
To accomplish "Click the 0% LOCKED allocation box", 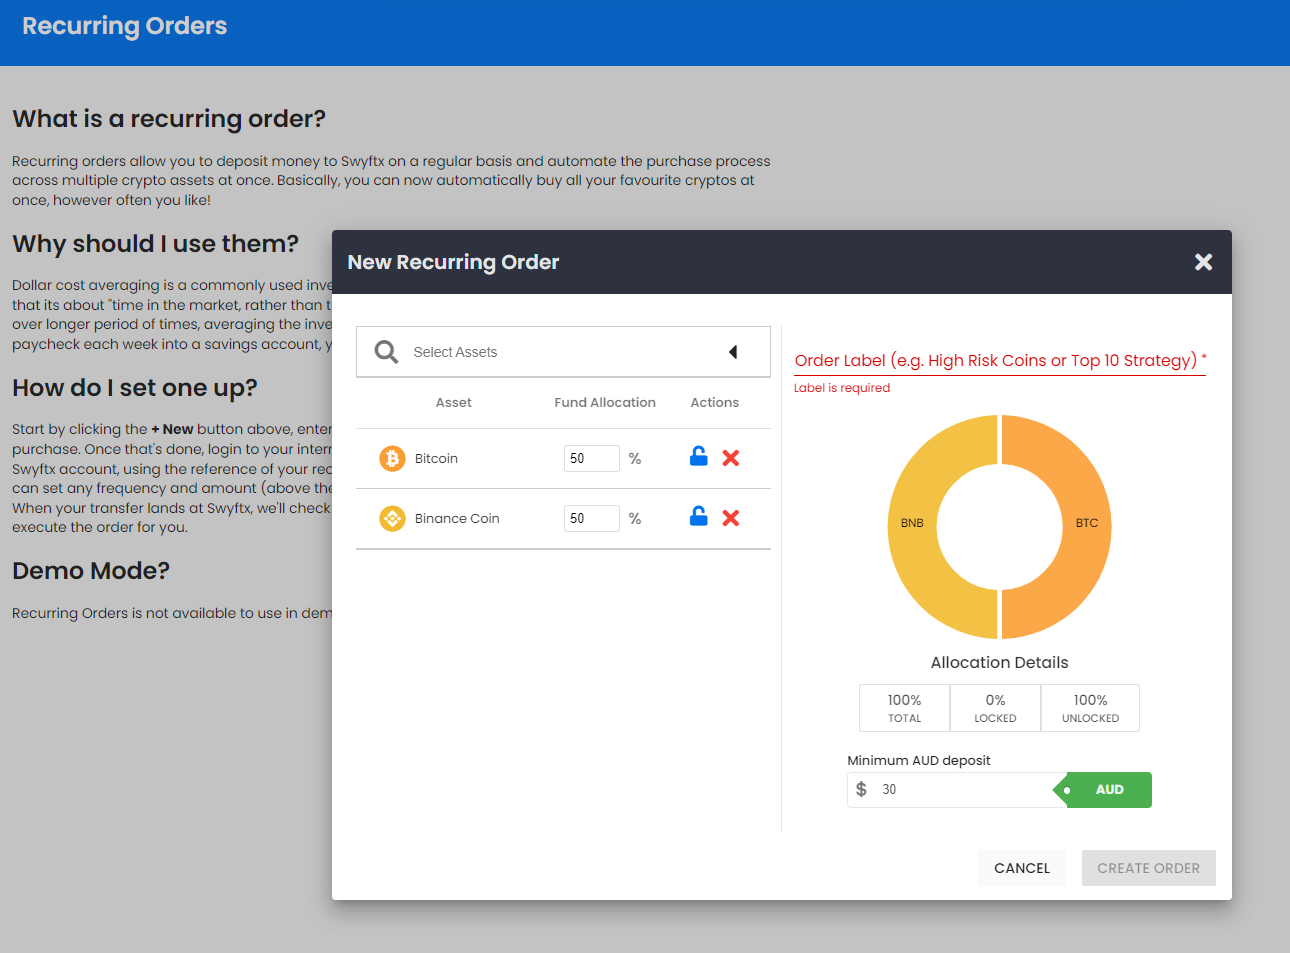I will pyautogui.click(x=995, y=708).
